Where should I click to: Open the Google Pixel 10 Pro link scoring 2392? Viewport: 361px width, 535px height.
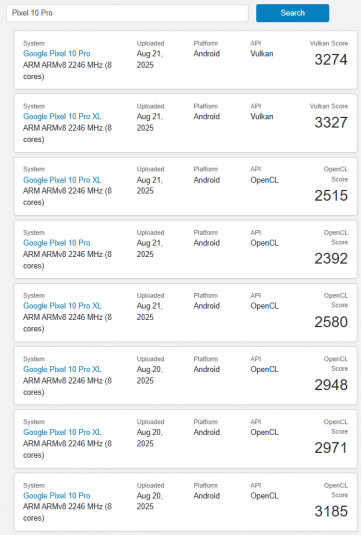57,243
